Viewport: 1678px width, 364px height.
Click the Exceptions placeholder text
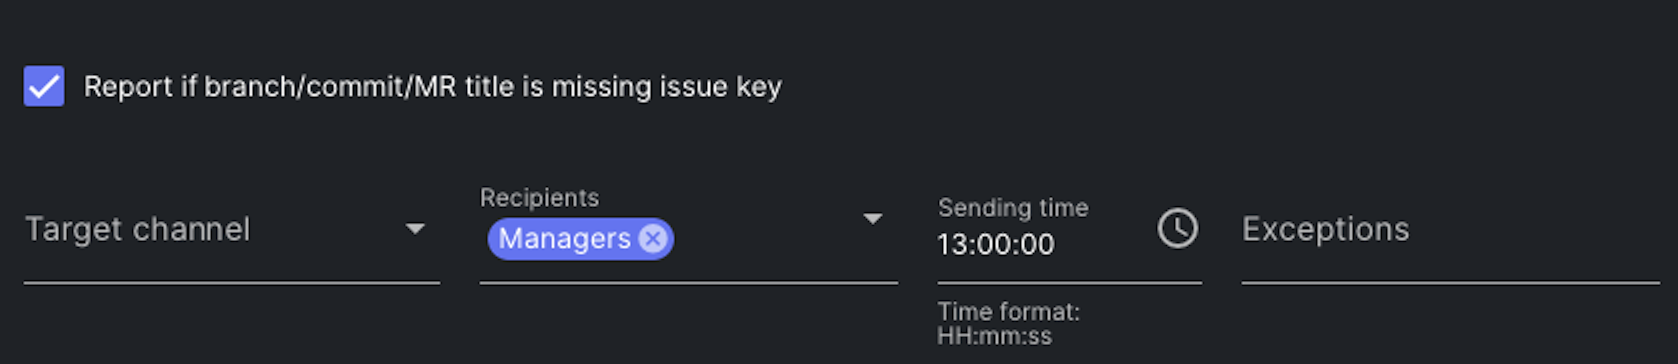coord(1326,229)
